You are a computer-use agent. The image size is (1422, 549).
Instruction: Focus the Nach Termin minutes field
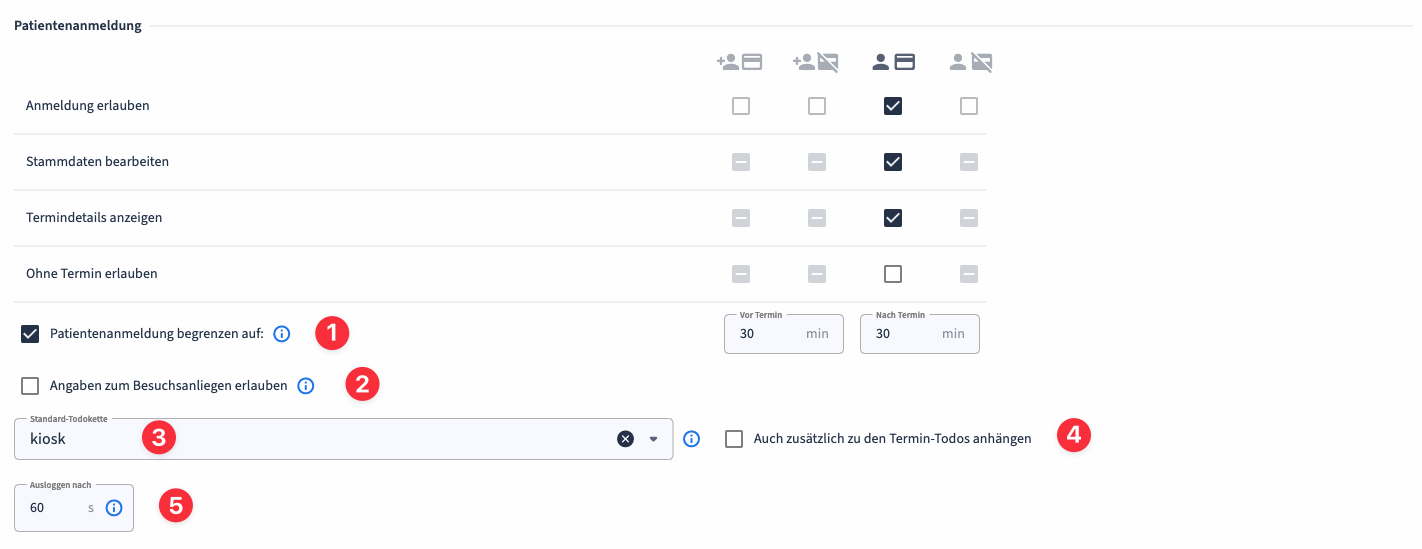tap(920, 334)
